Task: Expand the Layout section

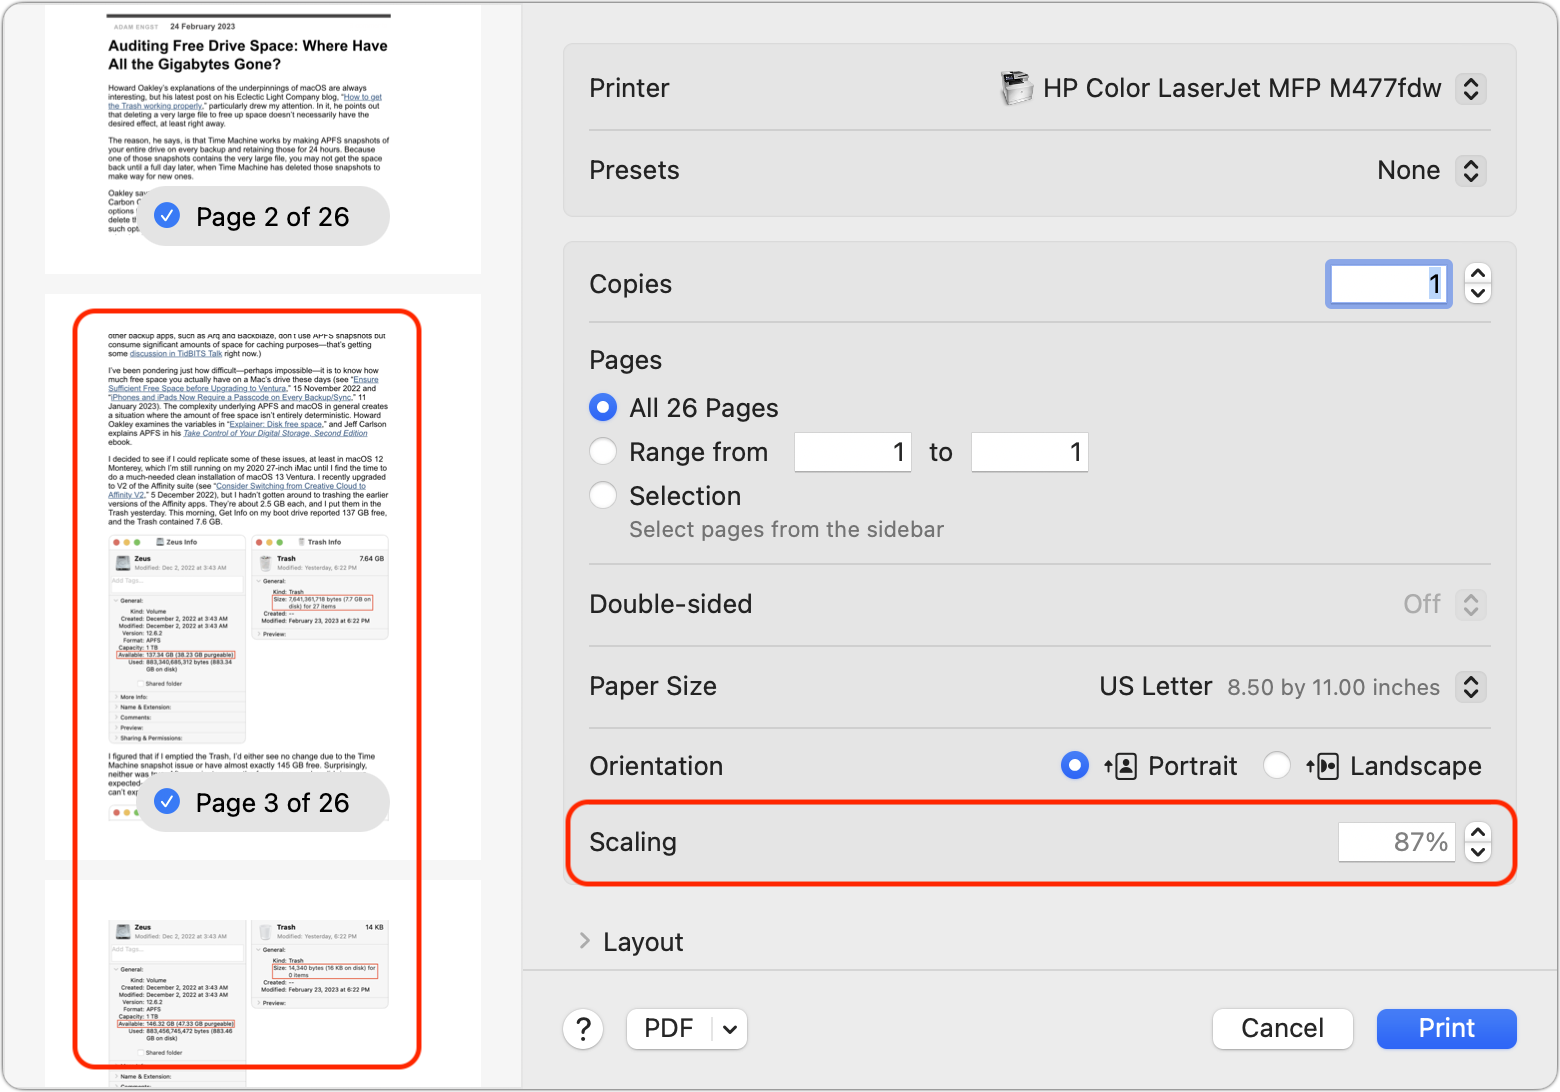Action: pyautogui.click(x=585, y=941)
